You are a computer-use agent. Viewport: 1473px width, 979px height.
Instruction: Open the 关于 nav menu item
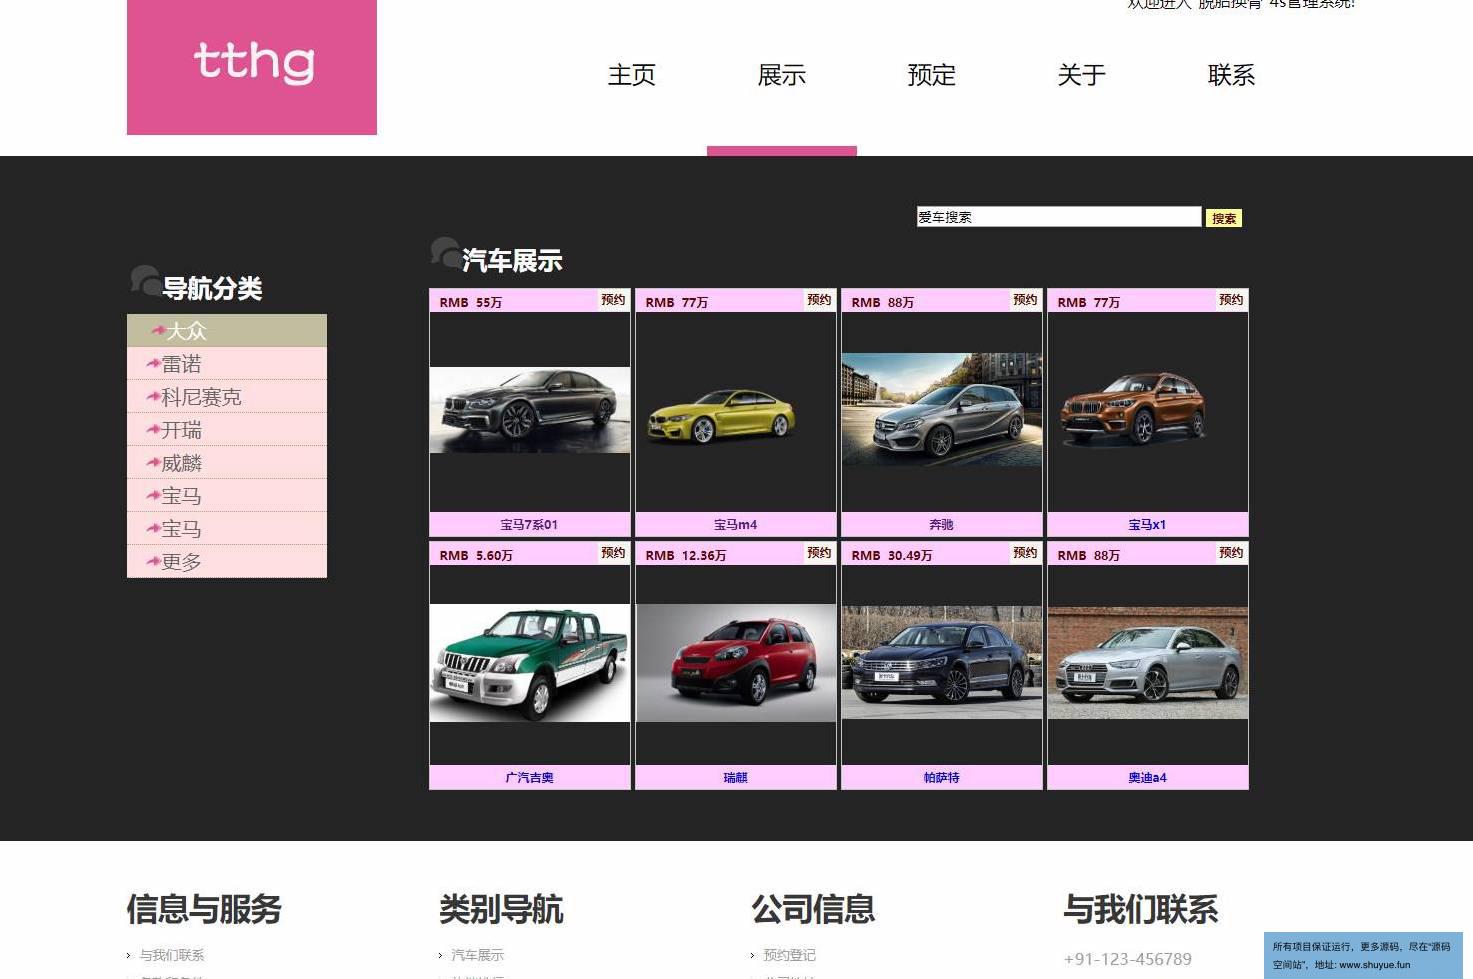[1082, 75]
